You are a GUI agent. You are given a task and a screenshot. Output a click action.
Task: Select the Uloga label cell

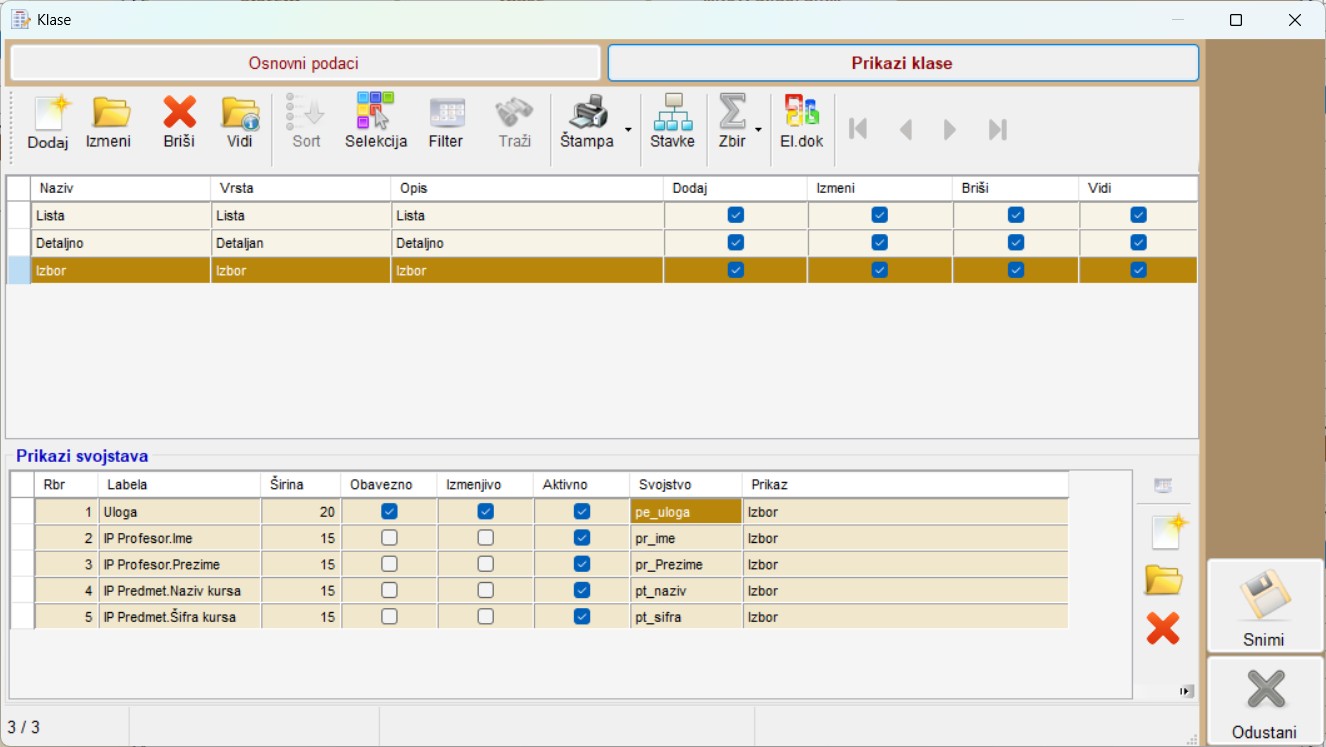(180, 512)
